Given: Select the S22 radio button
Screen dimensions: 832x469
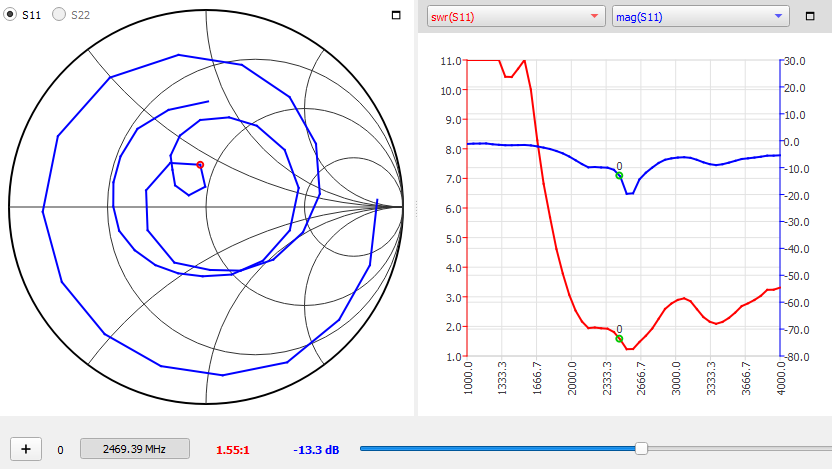Looking at the screenshot, I should [x=59, y=14].
